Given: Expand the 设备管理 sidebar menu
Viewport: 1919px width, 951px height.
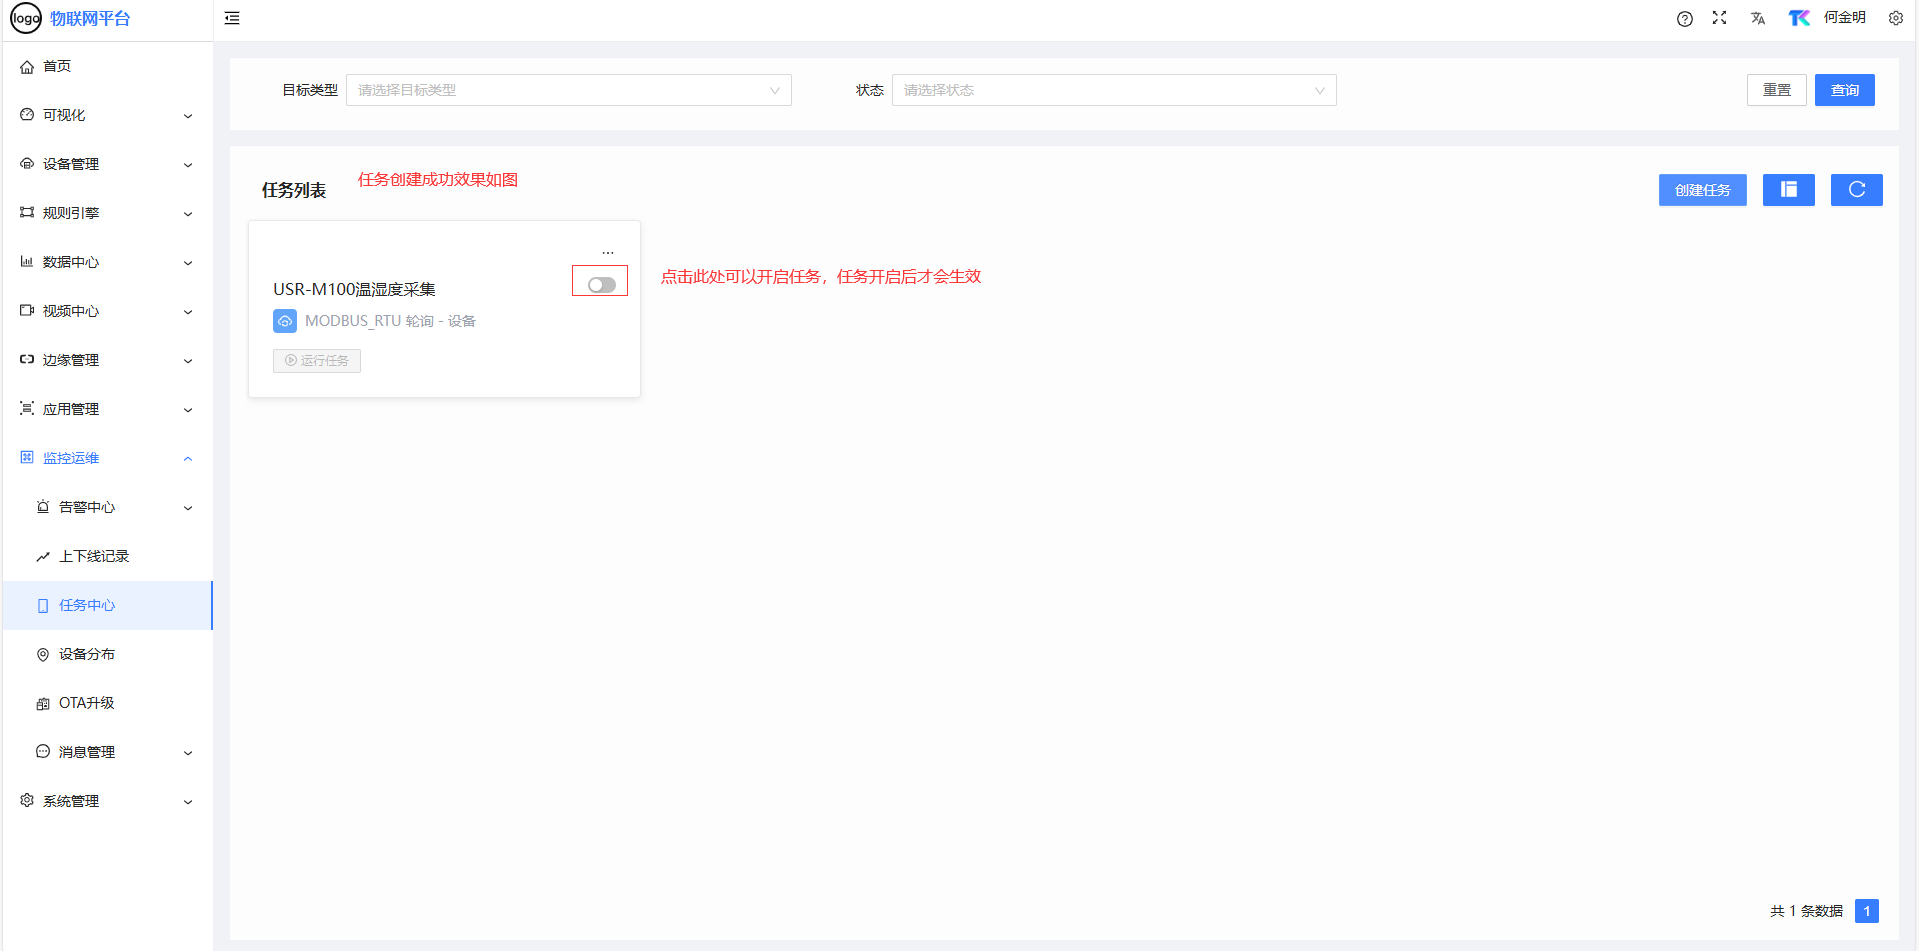Looking at the screenshot, I should coord(107,164).
